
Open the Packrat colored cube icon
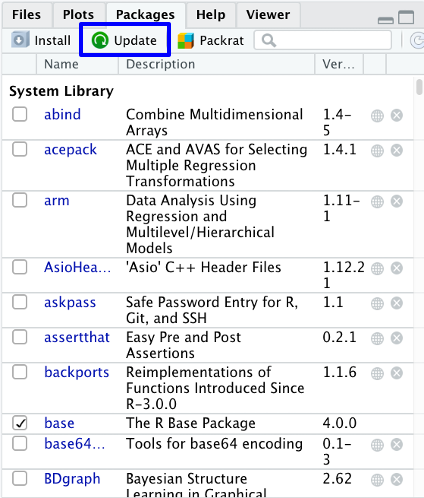[x=186, y=41]
